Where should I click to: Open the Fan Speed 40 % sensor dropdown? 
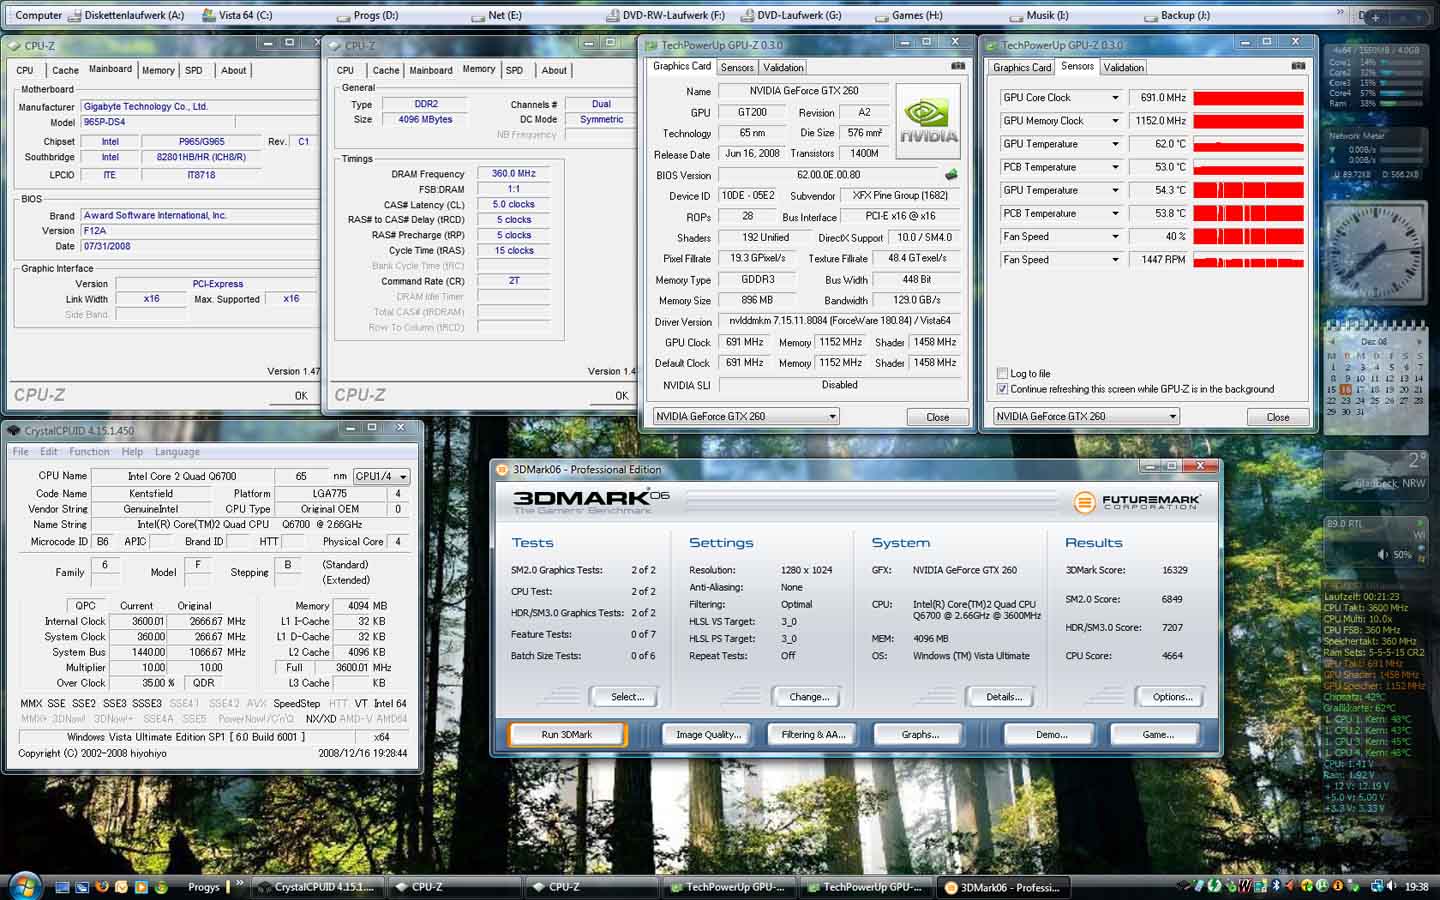[x=1115, y=237]
